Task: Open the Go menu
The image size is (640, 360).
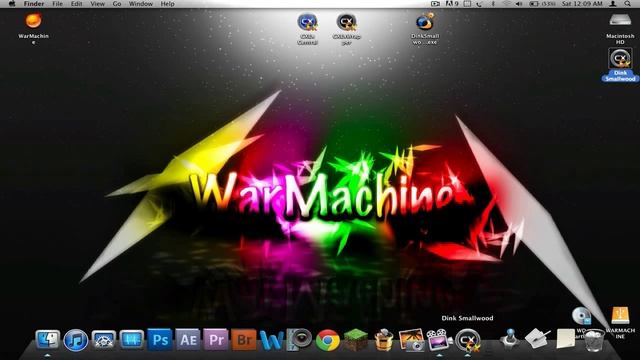Action: (117, 4)
